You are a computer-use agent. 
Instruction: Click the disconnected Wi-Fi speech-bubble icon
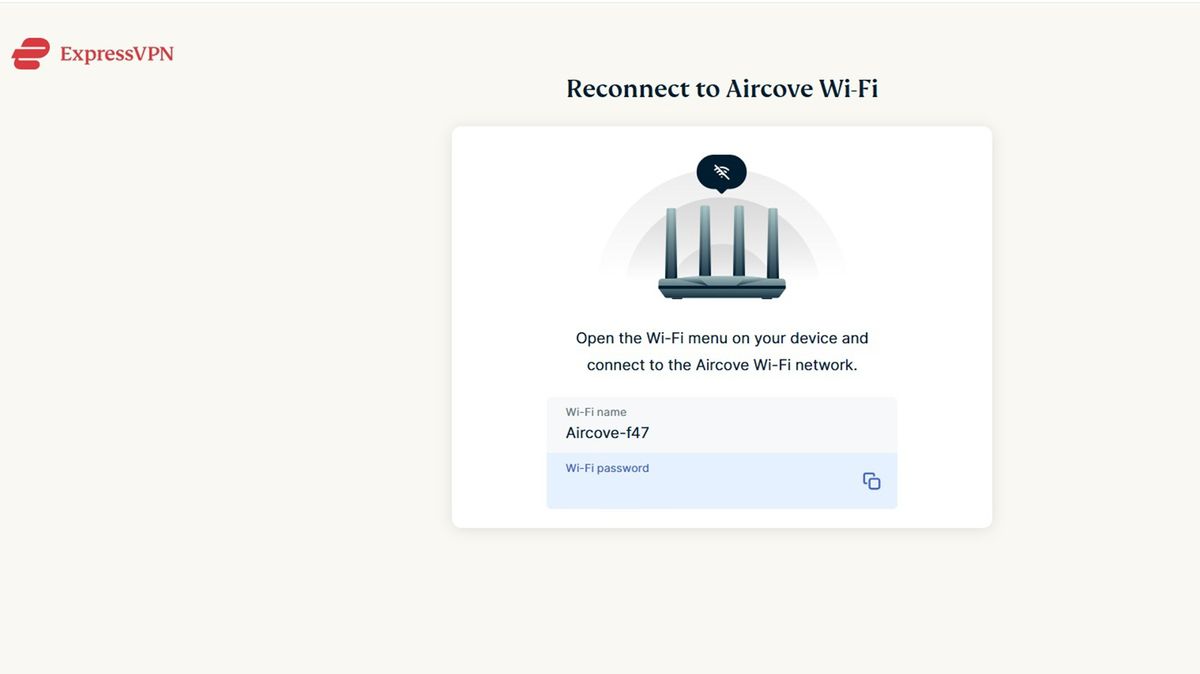click(721, 171)
